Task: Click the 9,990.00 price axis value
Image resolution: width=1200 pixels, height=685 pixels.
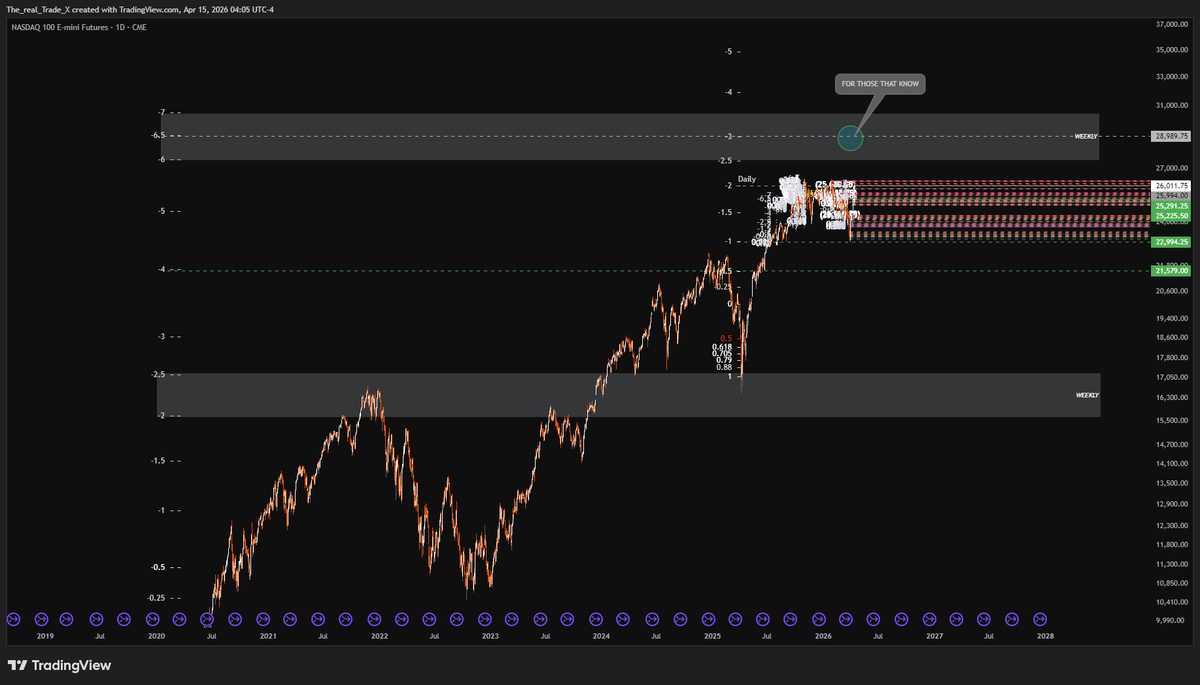Action: click(1171, 620)
